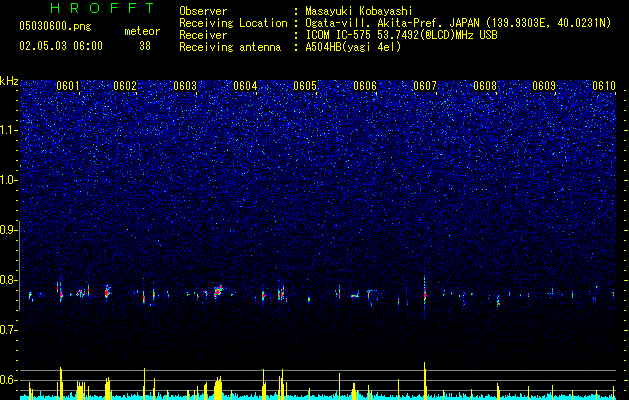The image size is (629, 400).
Task: Click antenna value A504HB(yagi 4el)
Action: pyautogui.click(x=353, y=47)
